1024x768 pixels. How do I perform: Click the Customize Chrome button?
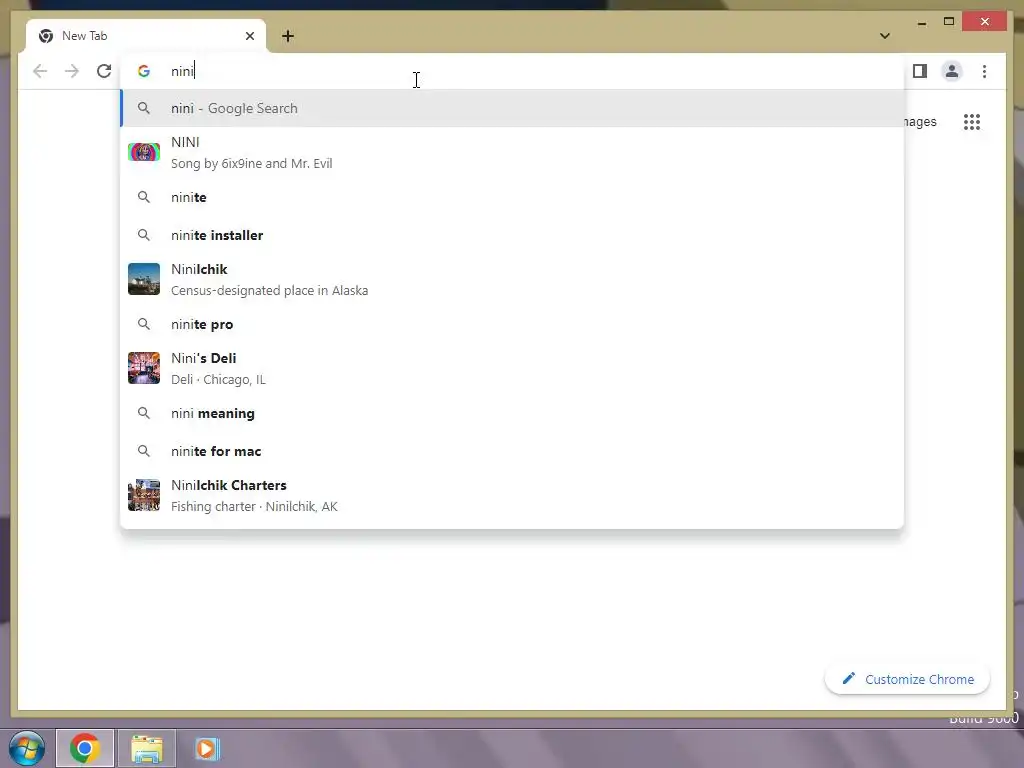(907, 679)
